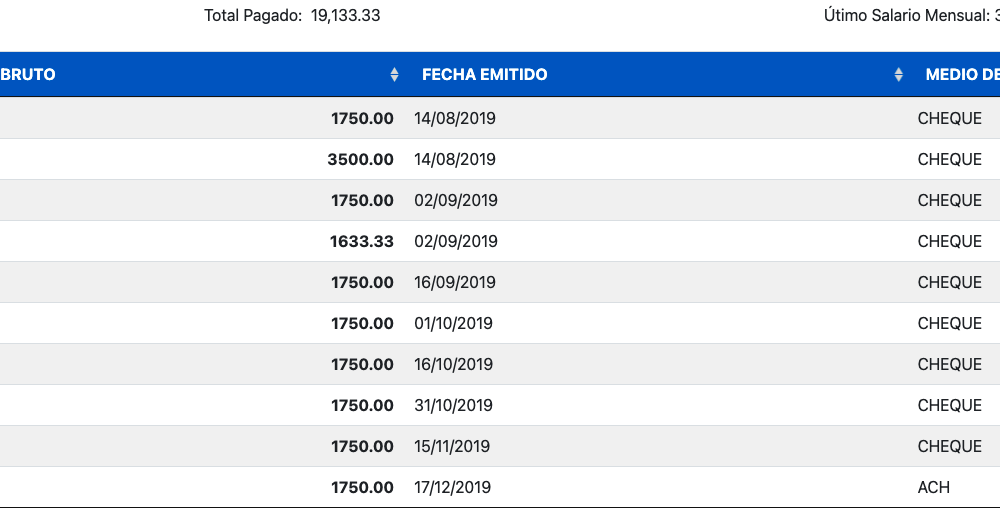
Task: Click CHEQUE in the 15/11/2019 row
Action: pyautogui.click(x=950, y=446)
